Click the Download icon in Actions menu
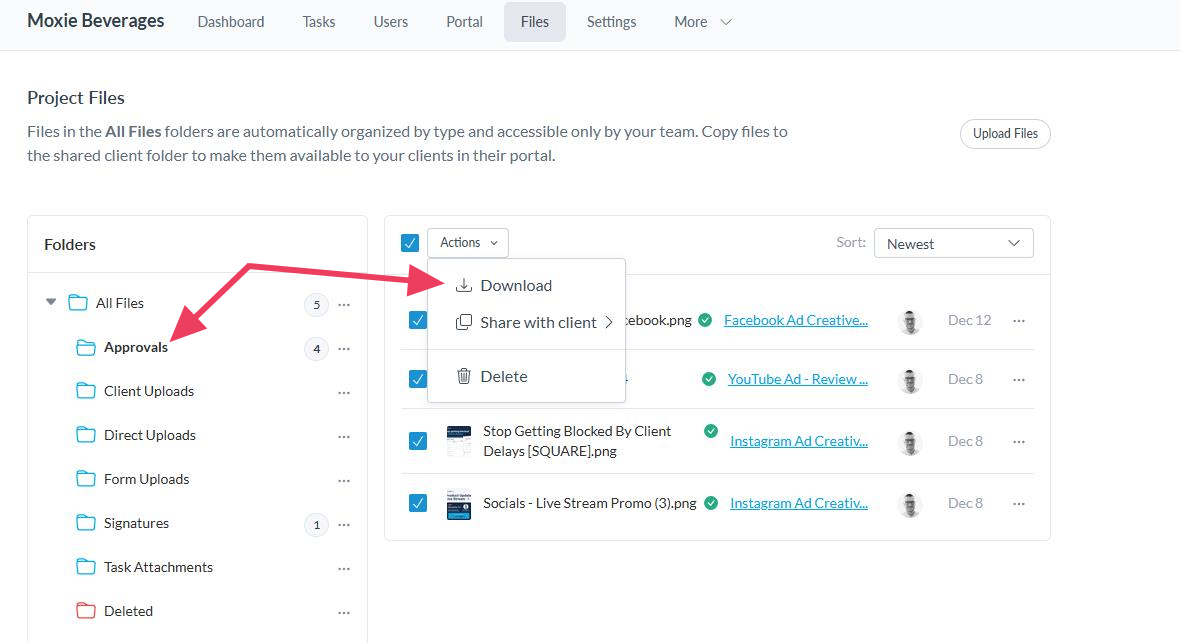1180x643 pixels. [464, 285]
